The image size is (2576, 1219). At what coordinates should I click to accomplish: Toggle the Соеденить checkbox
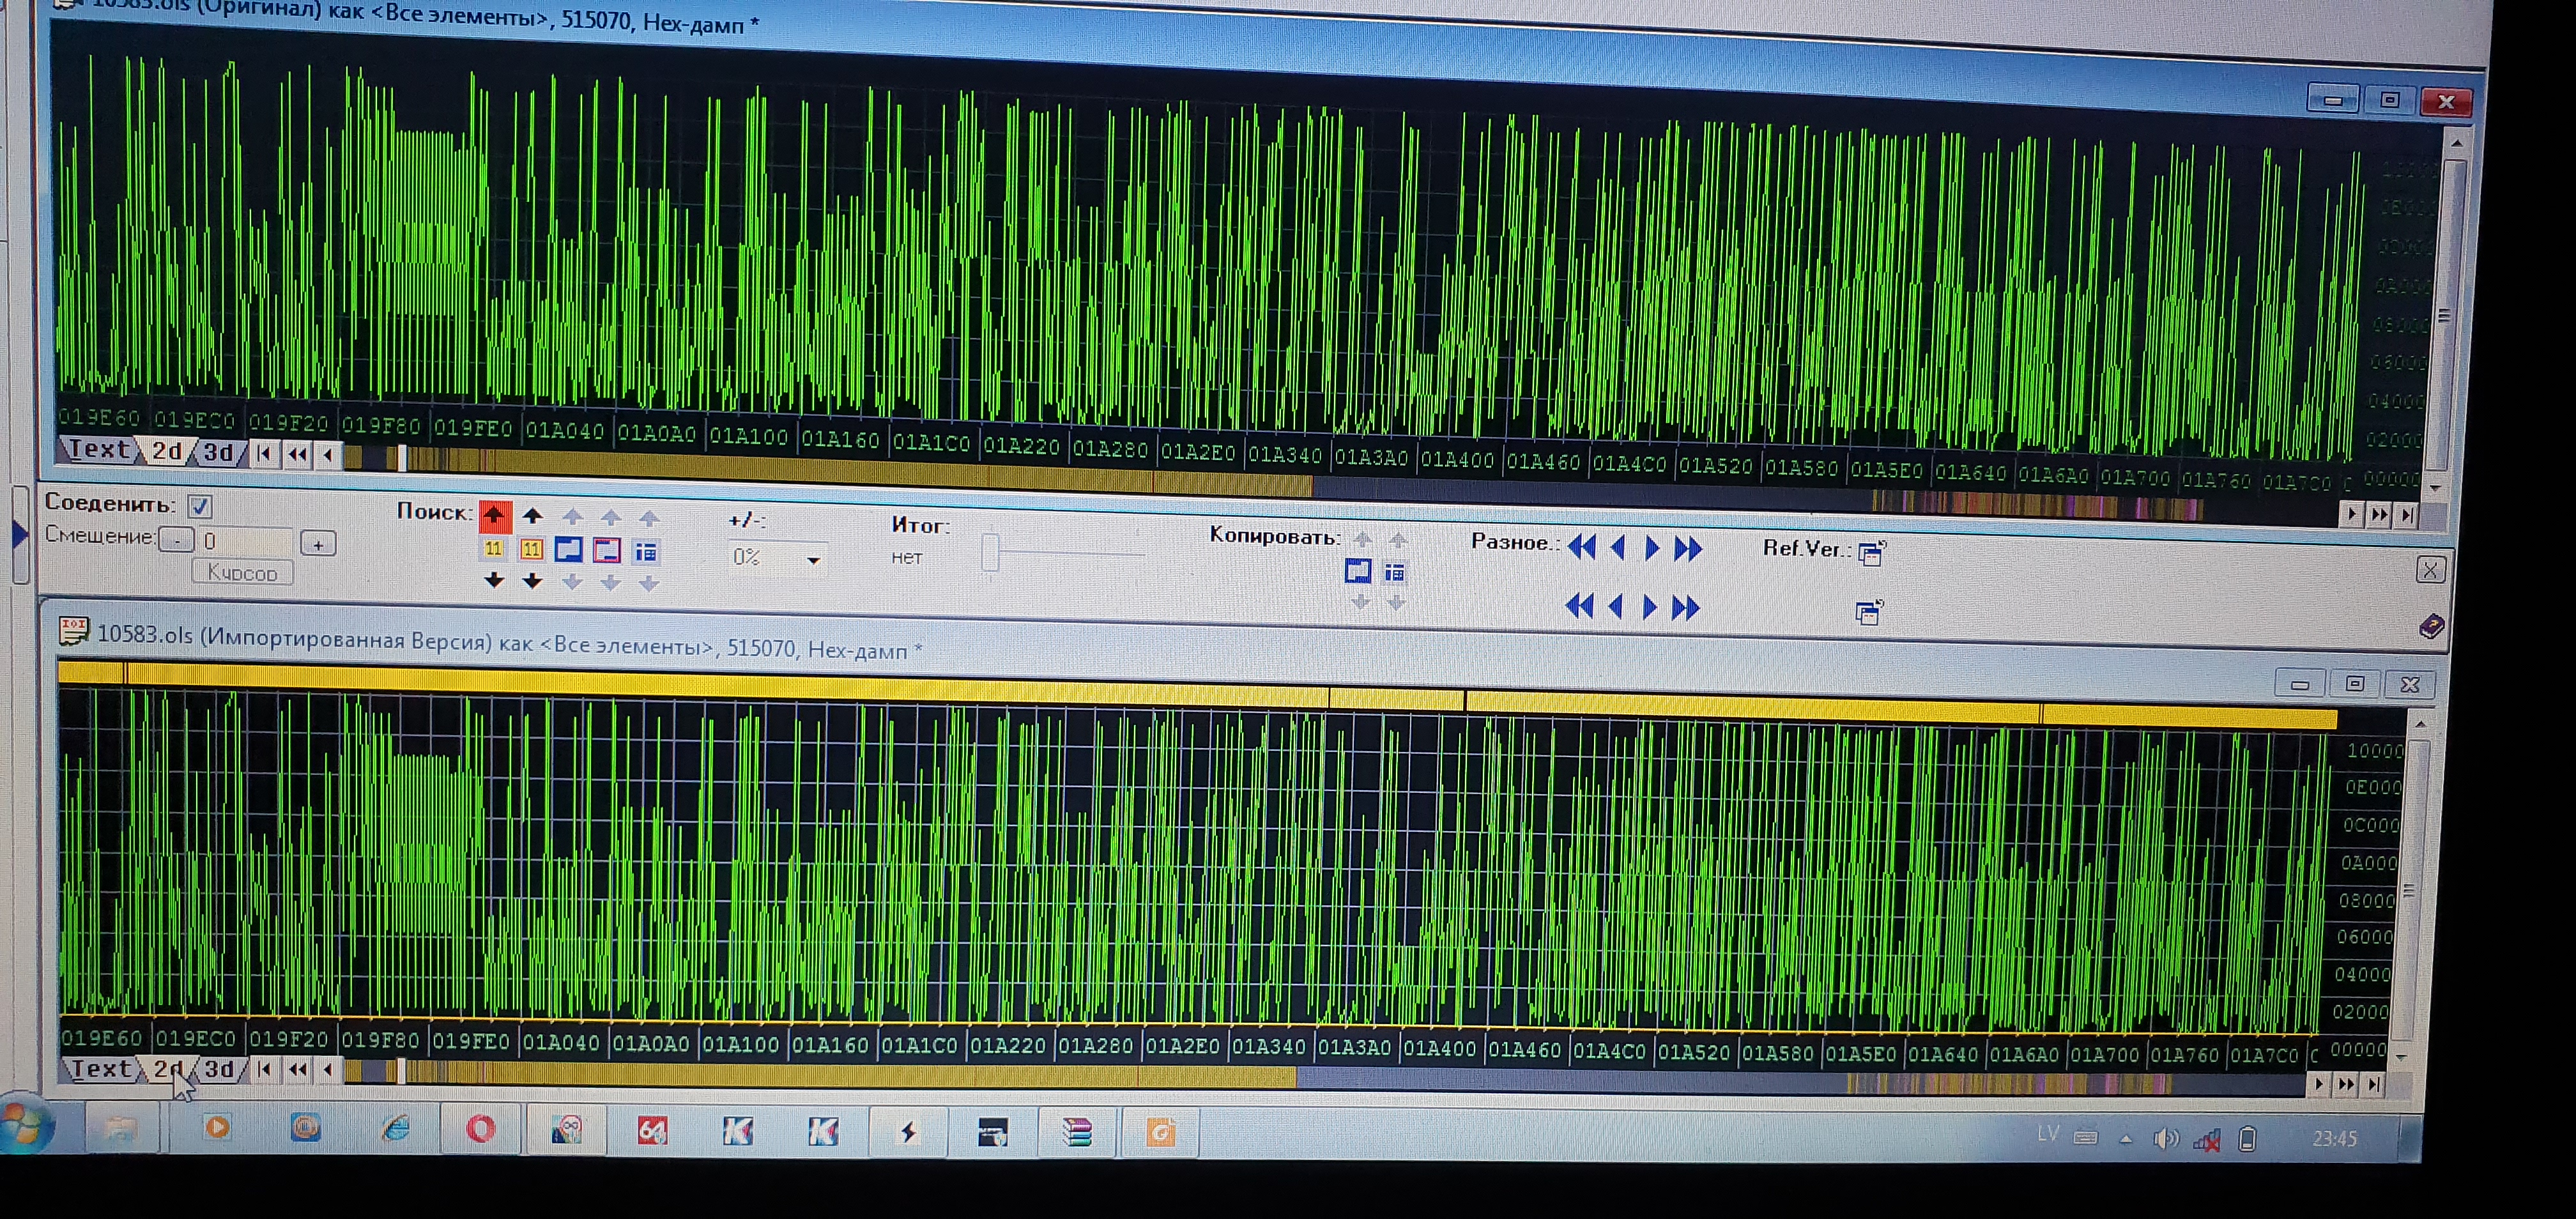pyautogui.click(x=200, y=506)
